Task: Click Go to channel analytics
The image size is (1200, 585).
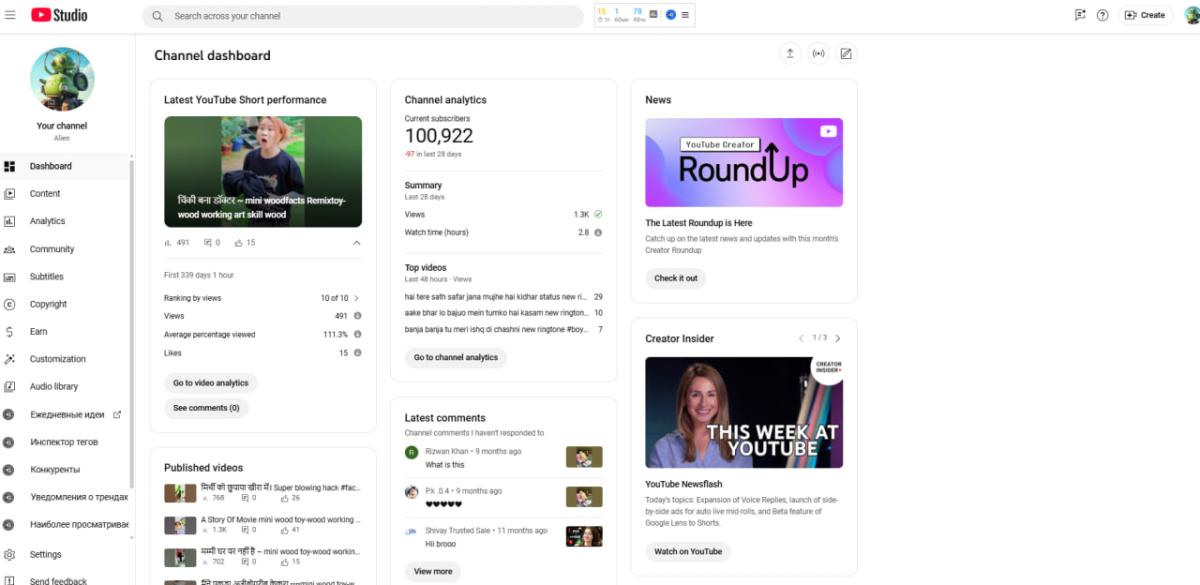Action: (x=455, y=357)
